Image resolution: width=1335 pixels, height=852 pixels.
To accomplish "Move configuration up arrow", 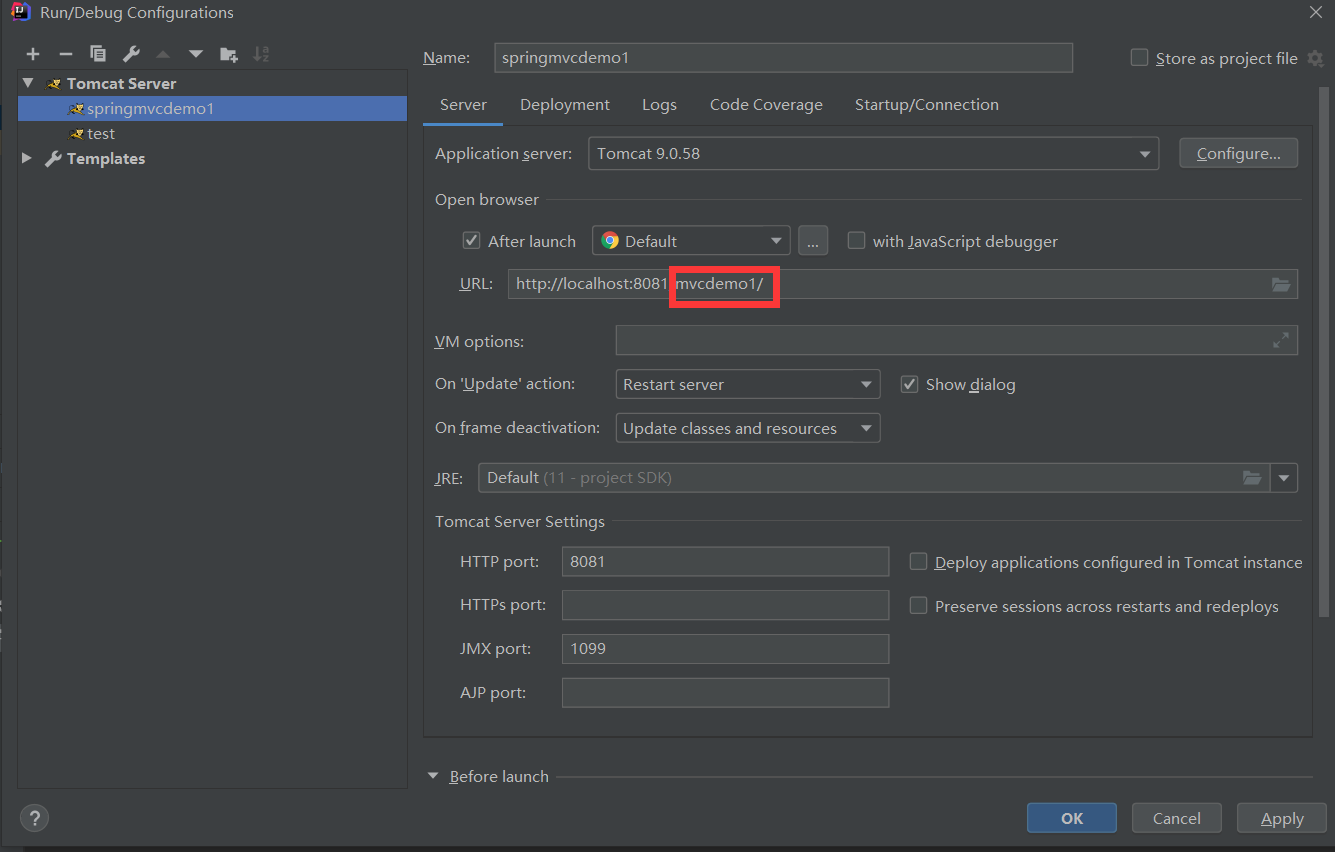I will [163, 54].
